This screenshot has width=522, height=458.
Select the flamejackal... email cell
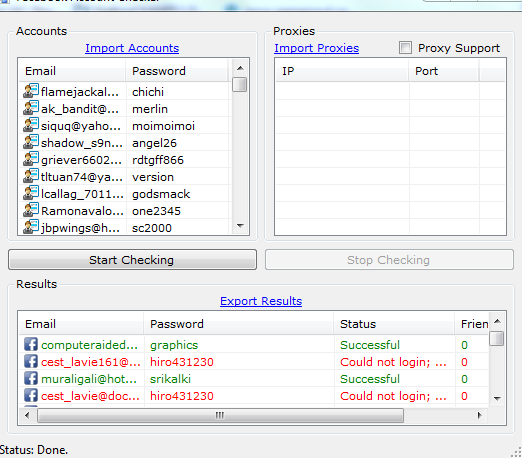coord(80,92)
